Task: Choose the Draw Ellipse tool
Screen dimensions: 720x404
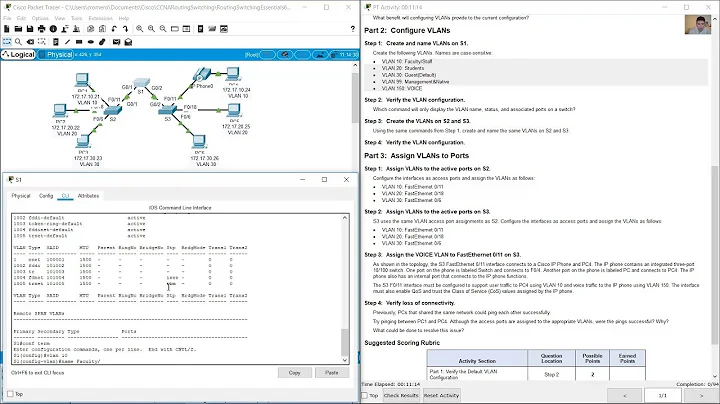Action: (90, 42)
